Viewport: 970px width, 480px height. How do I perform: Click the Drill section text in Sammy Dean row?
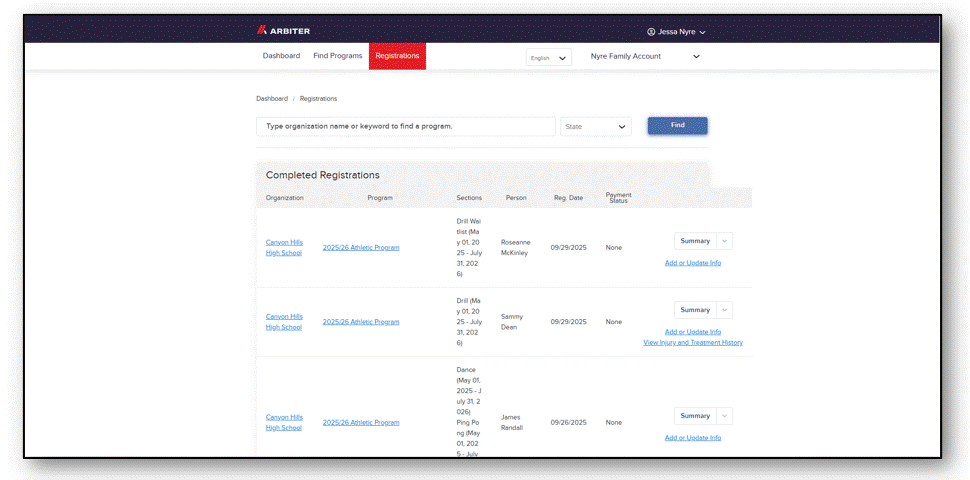(x=469, y=322)
